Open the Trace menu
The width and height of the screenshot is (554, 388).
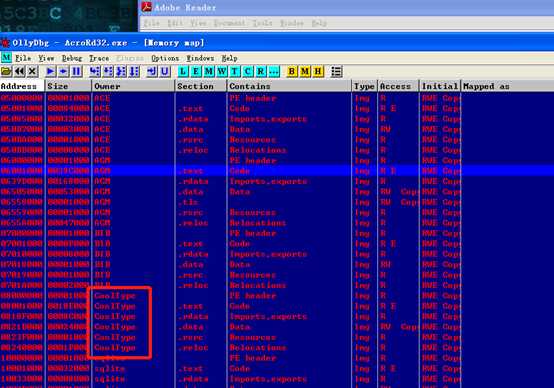(99, 58)
